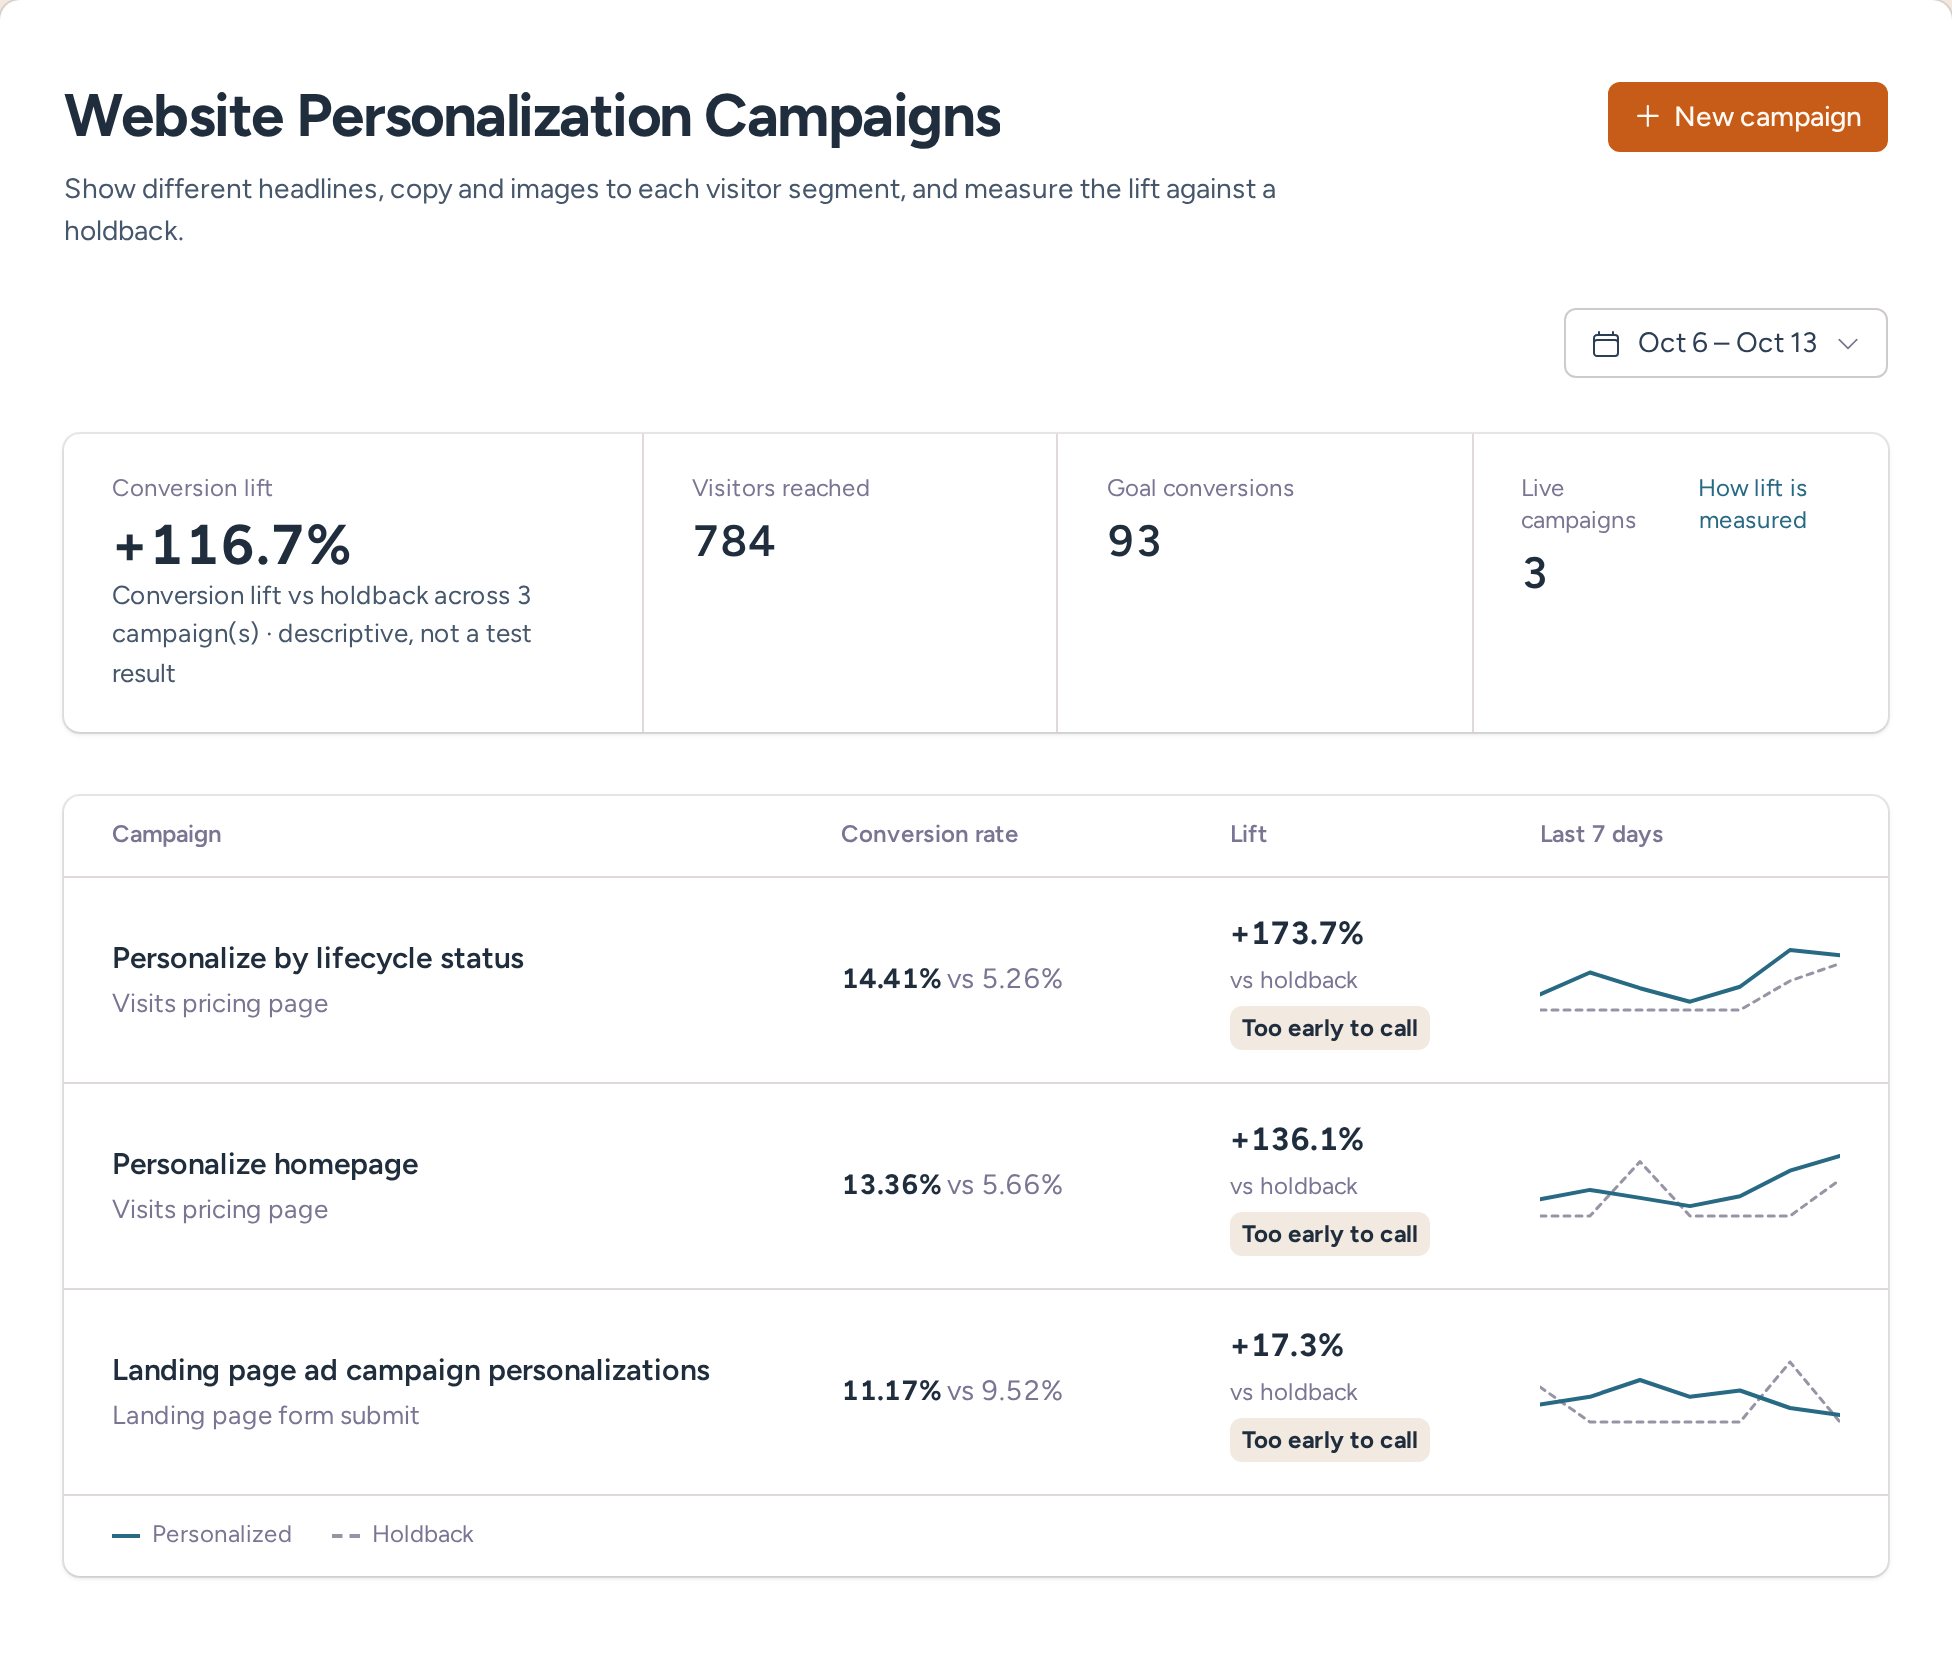Click the plus icon in New campaign
1952x1658 pixels.
pyautogui.click(x=1647, y=117)
